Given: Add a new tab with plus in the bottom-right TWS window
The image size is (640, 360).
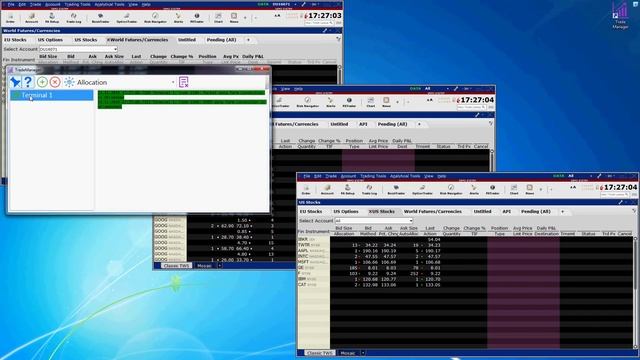Looking at the screenshot, I should point(562,212).
